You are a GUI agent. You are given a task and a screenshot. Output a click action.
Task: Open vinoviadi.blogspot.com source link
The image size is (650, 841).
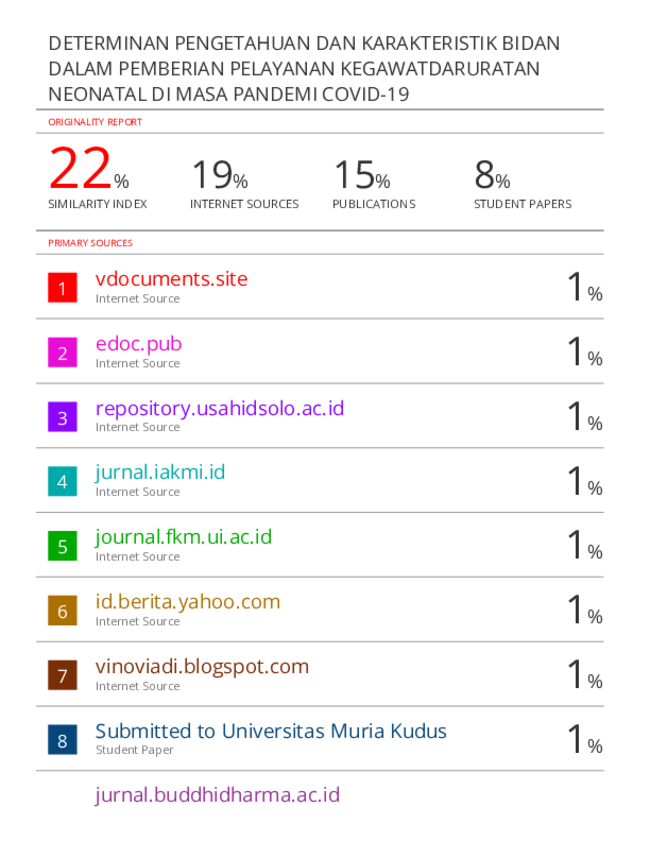click(202, 666)
